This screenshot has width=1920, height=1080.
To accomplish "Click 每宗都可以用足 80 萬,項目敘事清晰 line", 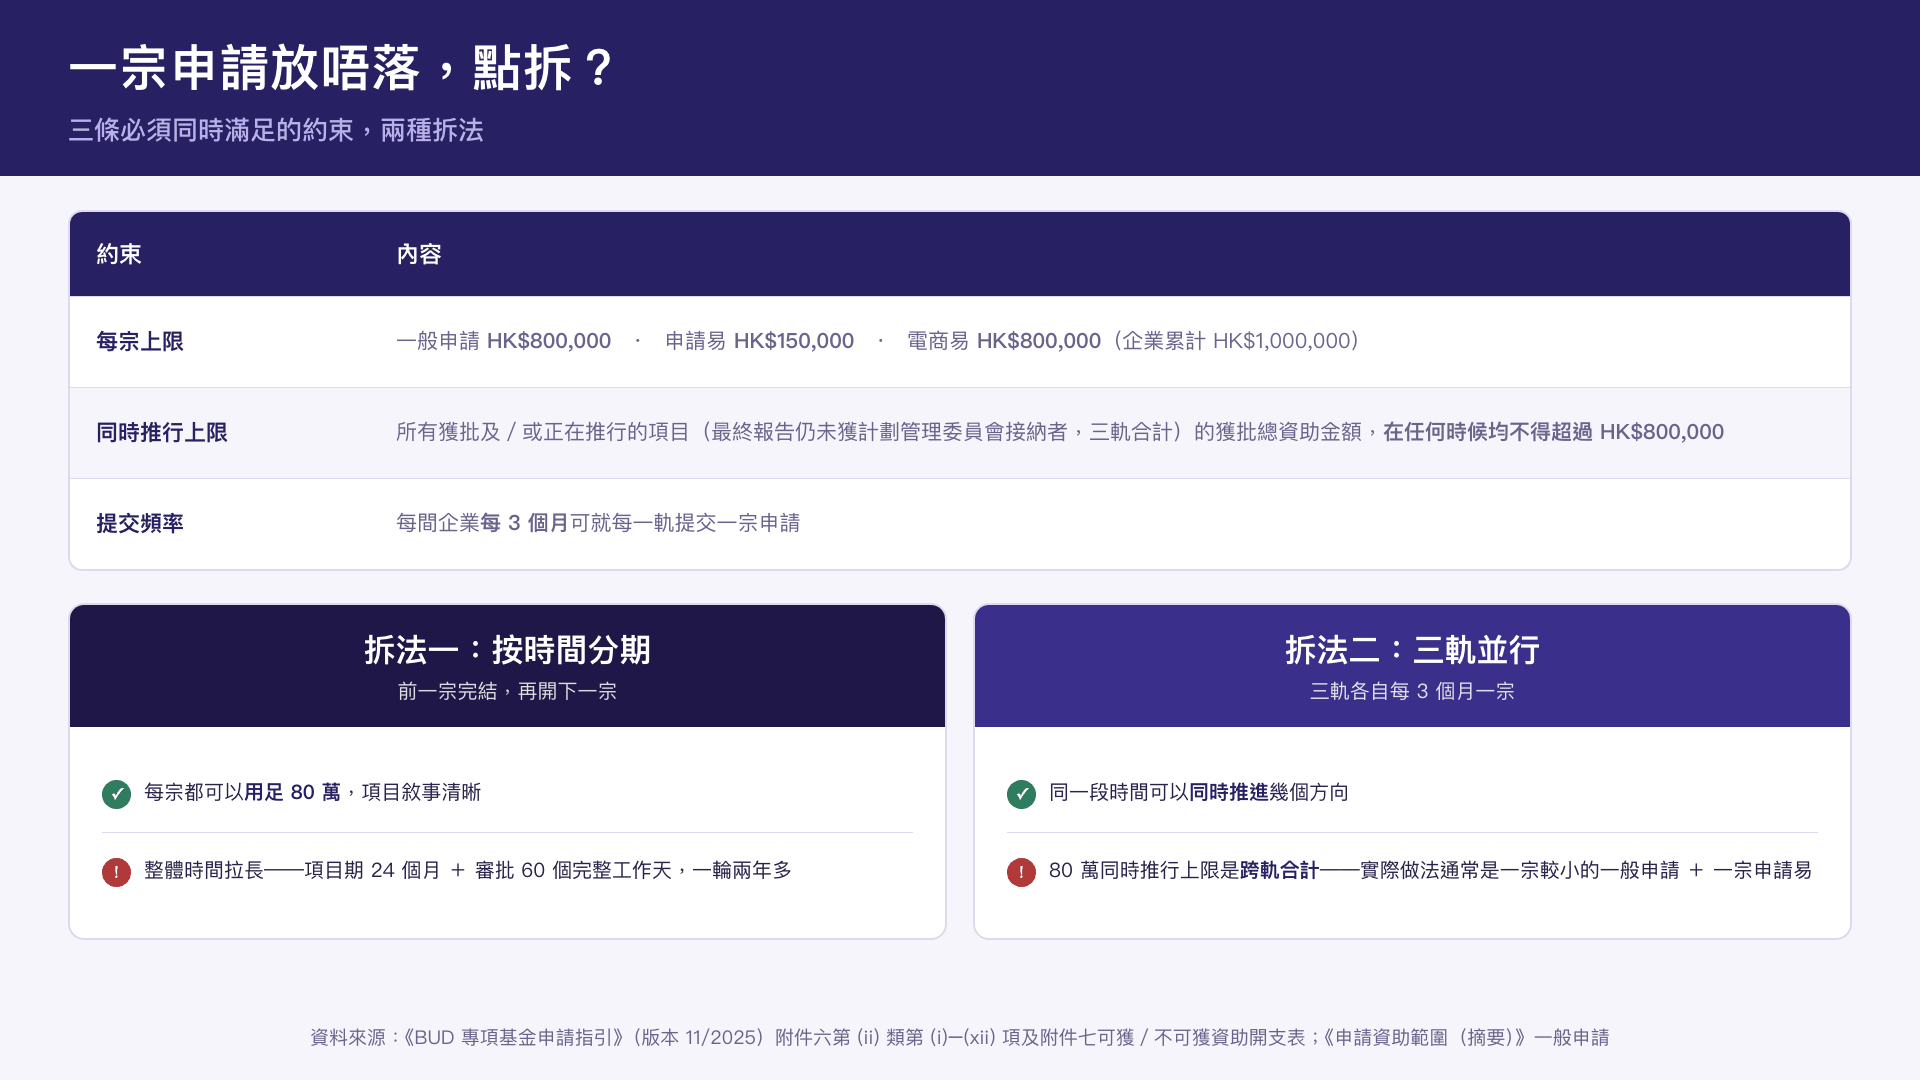I will [x=312, y=792].
